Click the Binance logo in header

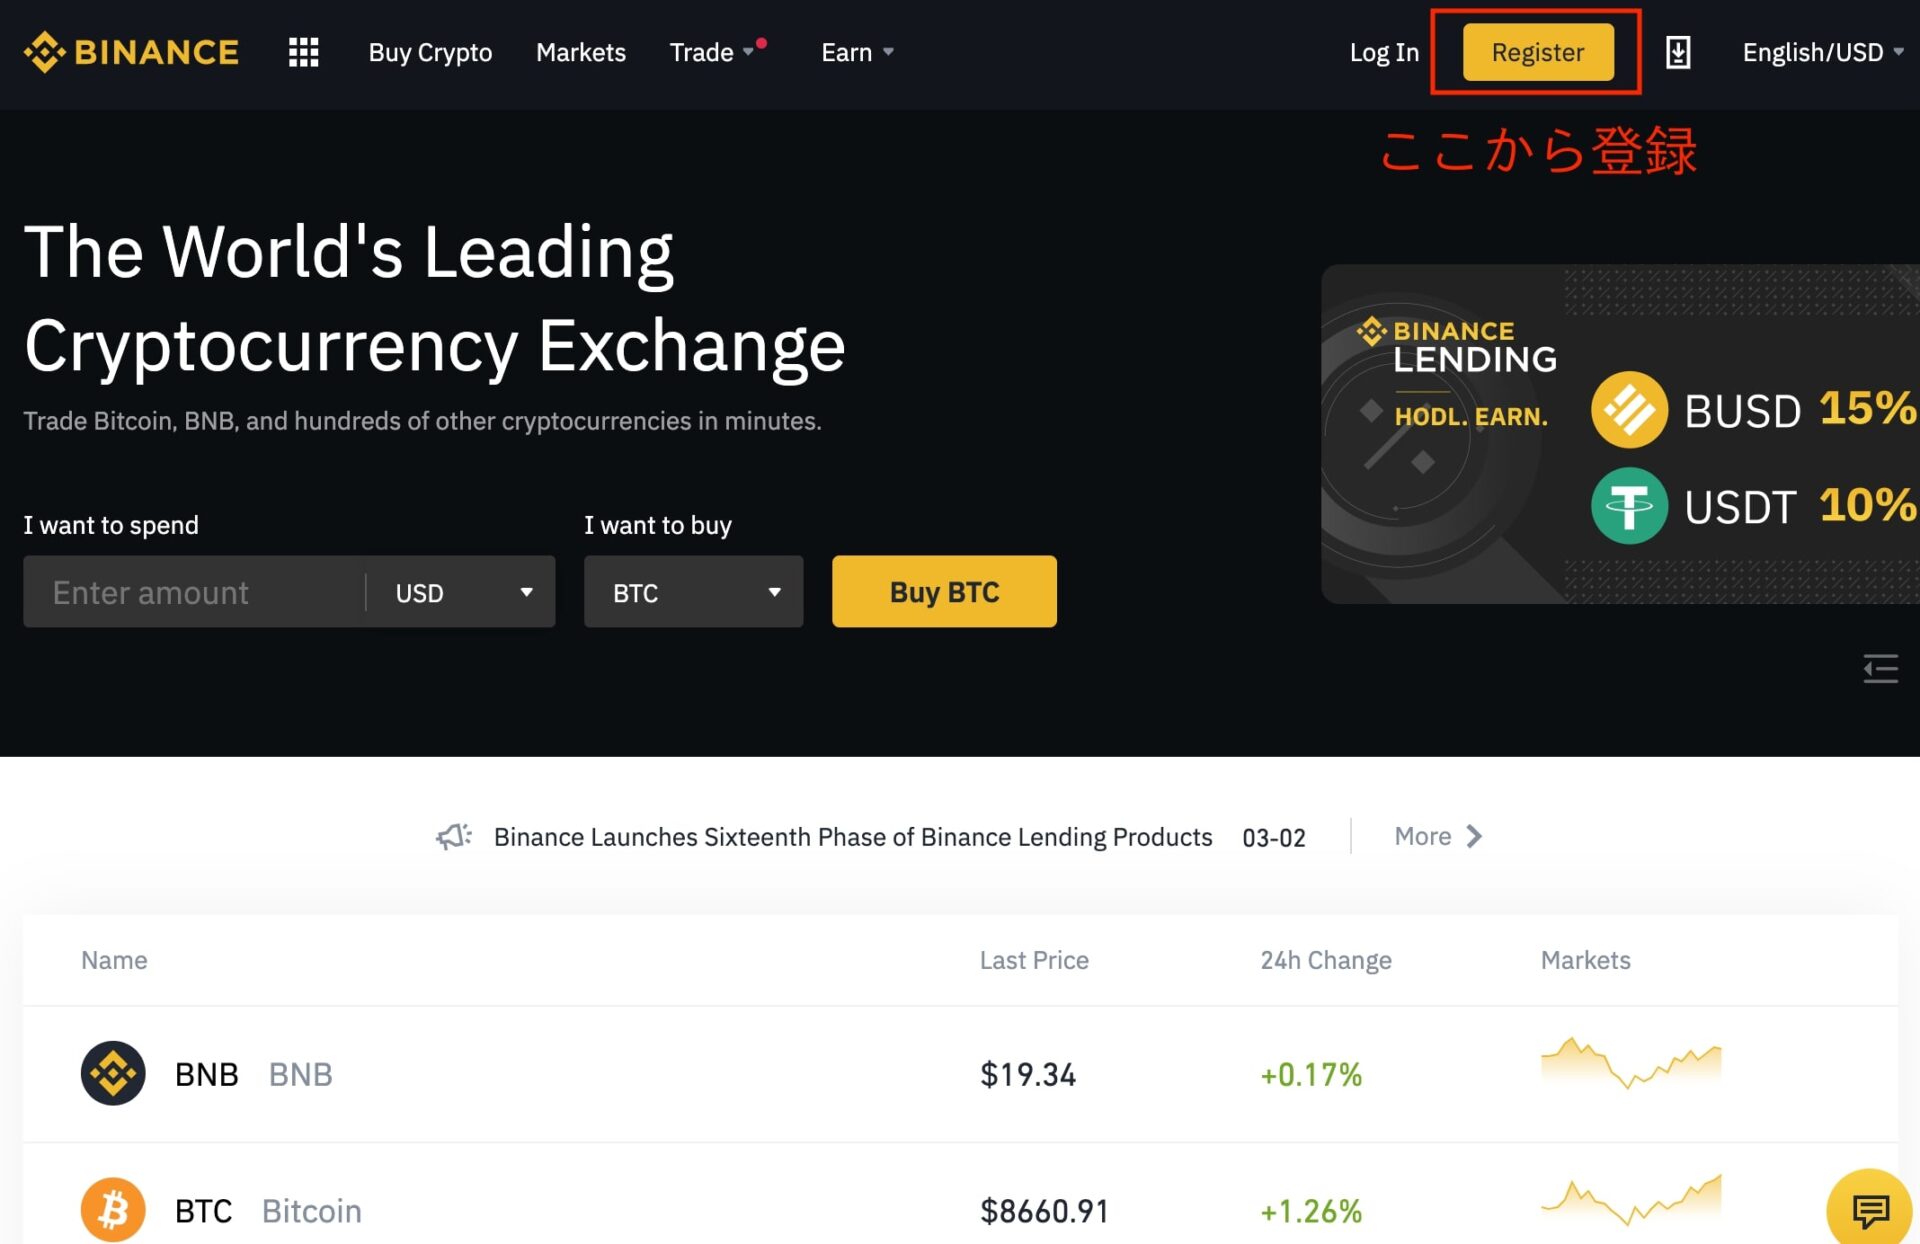[131, 52]
